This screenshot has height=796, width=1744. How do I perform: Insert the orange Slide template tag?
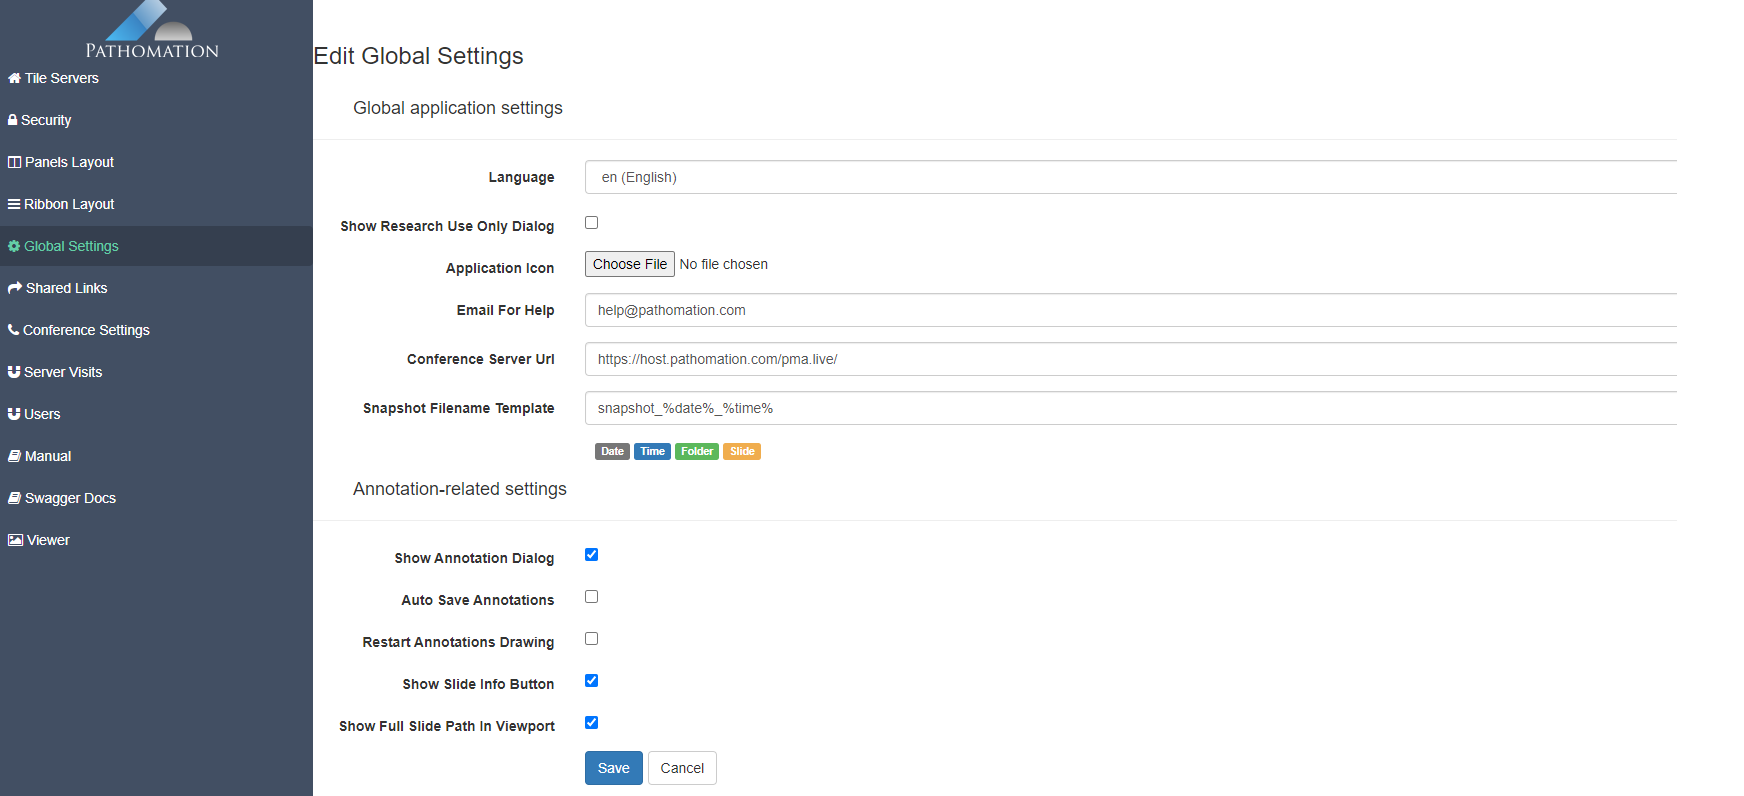tap(742, 452)
